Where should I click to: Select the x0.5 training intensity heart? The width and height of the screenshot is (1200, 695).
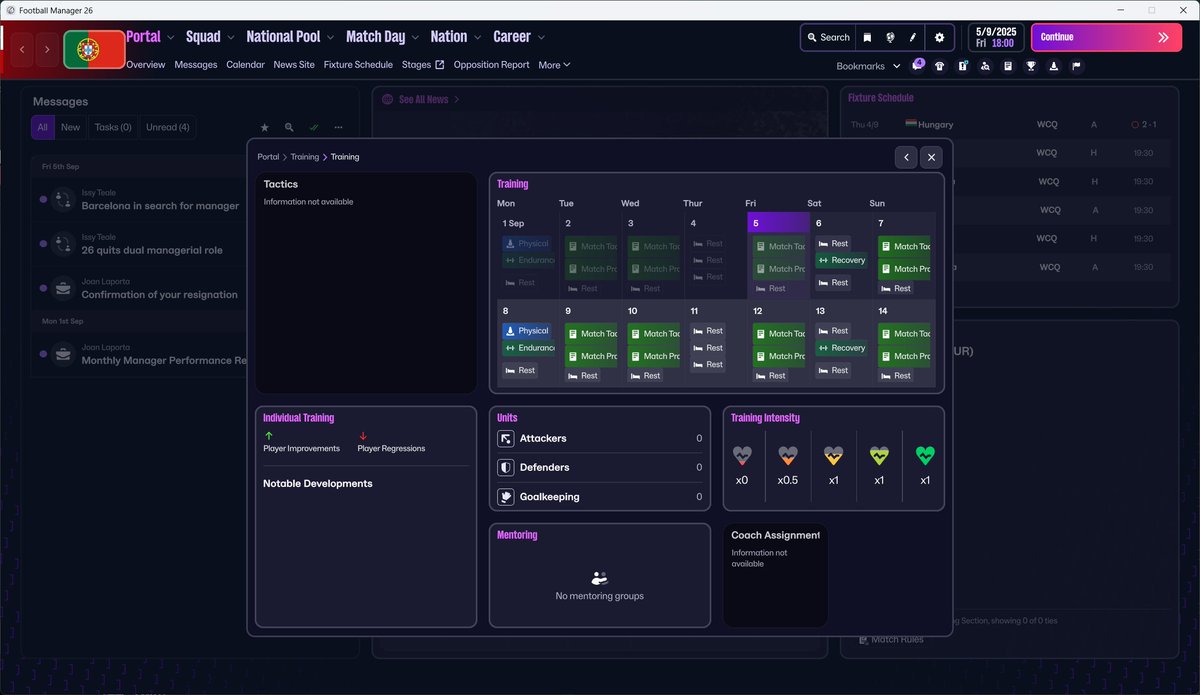[788, 456]
